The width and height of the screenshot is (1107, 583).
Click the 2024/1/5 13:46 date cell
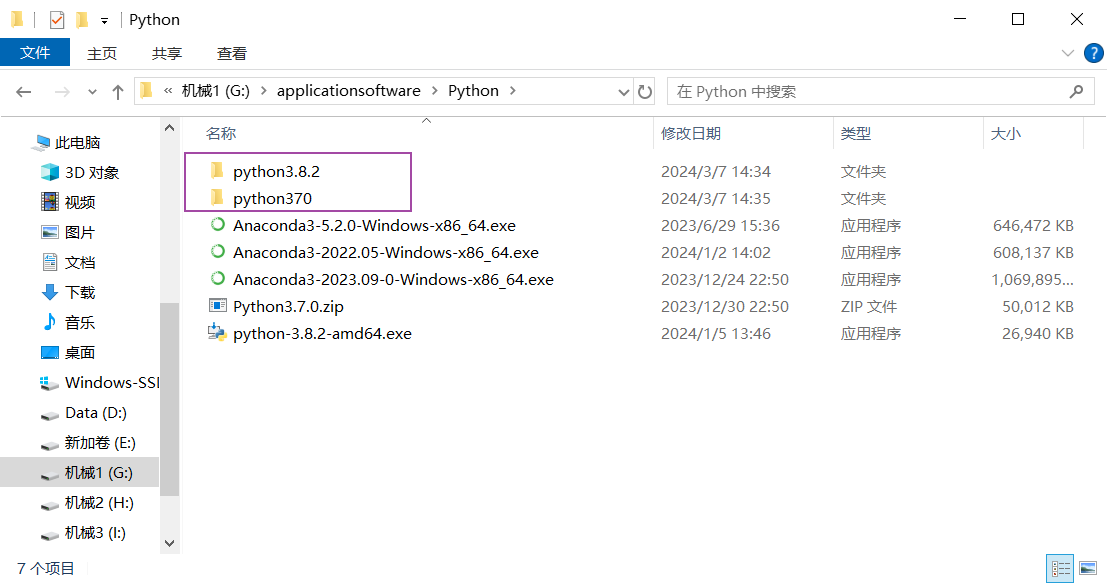716,333
